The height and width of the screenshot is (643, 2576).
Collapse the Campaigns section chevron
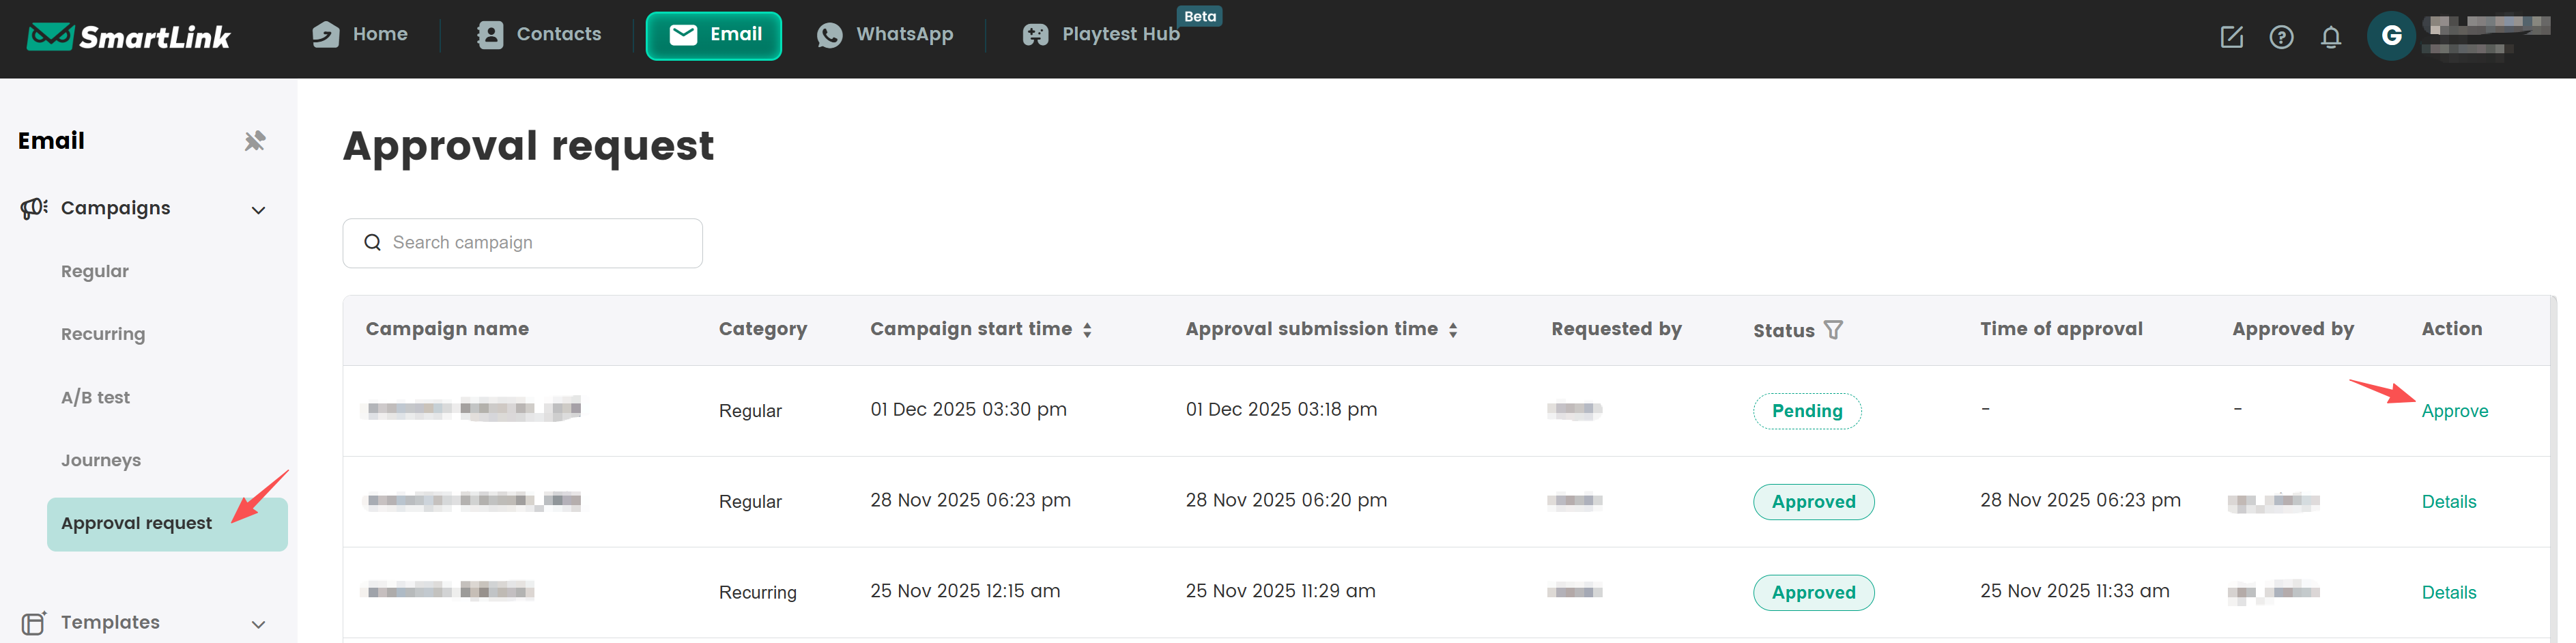(258, 209)
